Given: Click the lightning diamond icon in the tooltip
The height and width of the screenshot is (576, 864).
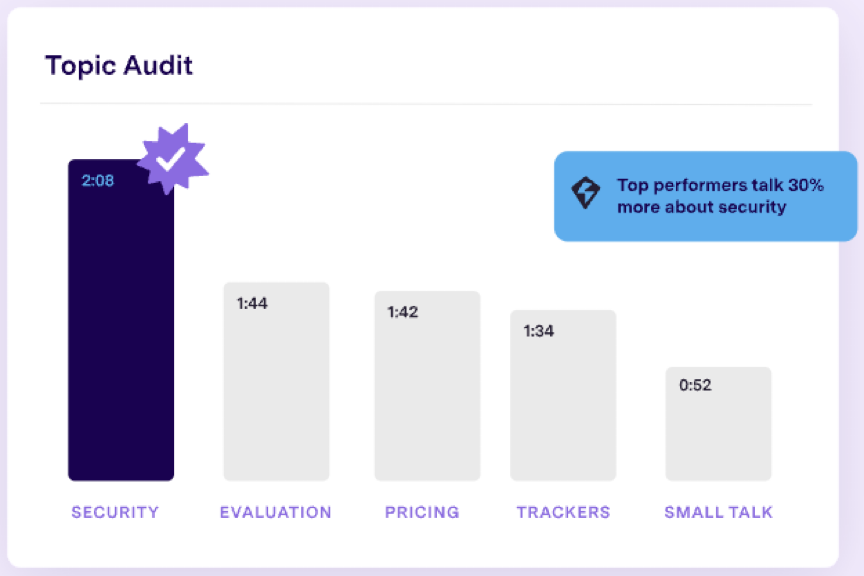Looking at the screenshot, I should [x=586, y=192].
